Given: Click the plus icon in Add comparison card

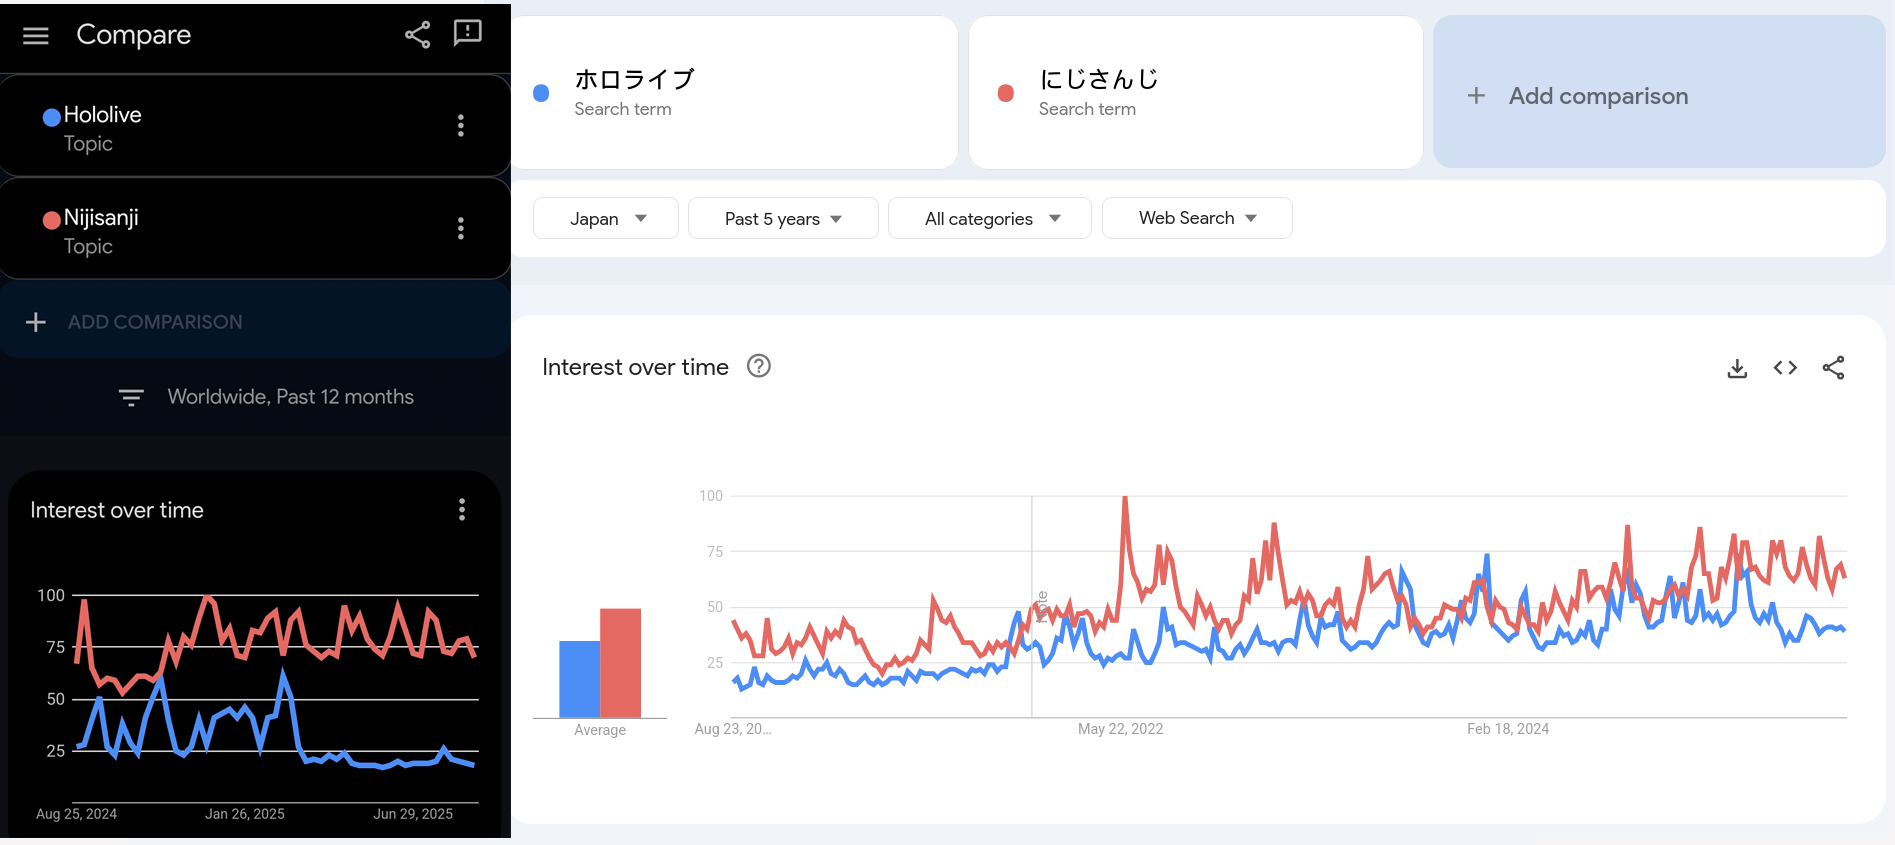Looking at the screenshot, I should click(x=1476, y=96).
